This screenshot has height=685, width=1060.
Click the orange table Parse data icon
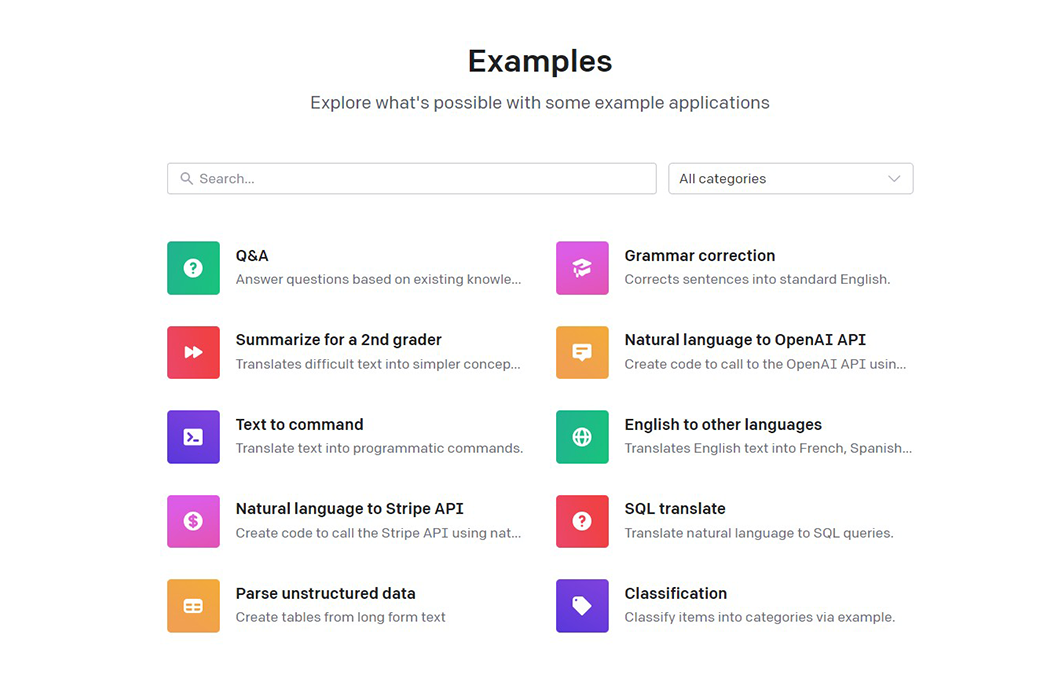point(193,606)
